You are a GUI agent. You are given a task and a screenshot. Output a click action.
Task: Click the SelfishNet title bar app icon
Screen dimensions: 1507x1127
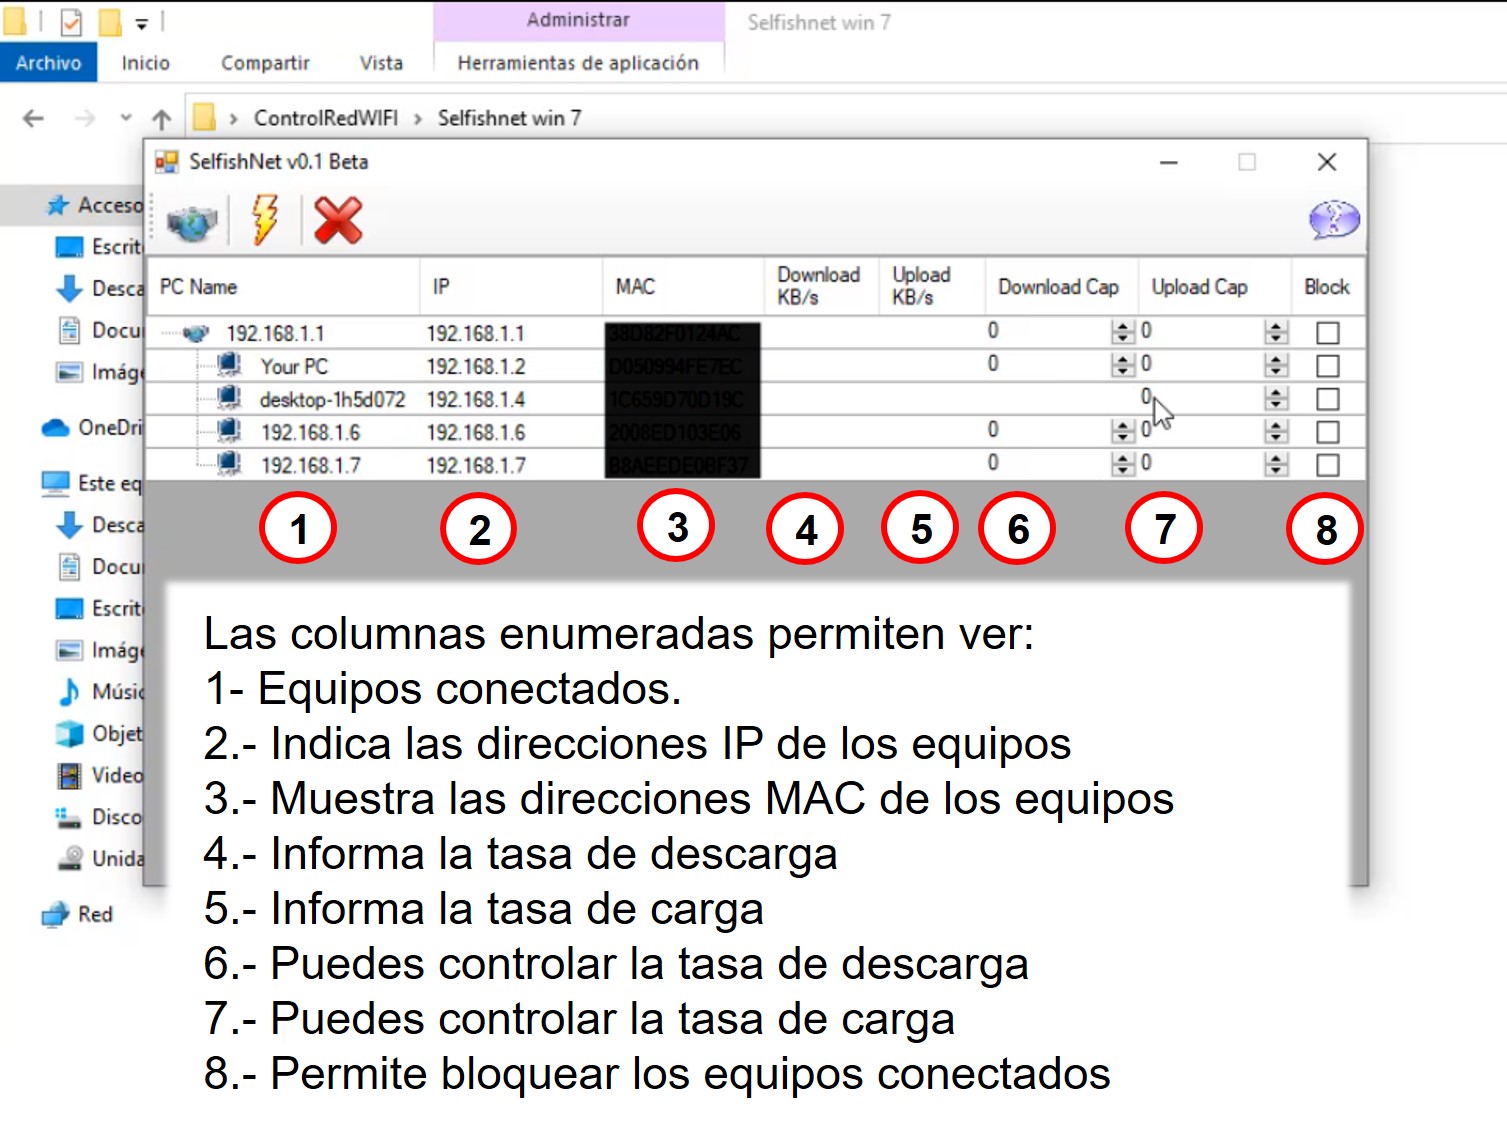pyautogui.click(x=167, y=162)
